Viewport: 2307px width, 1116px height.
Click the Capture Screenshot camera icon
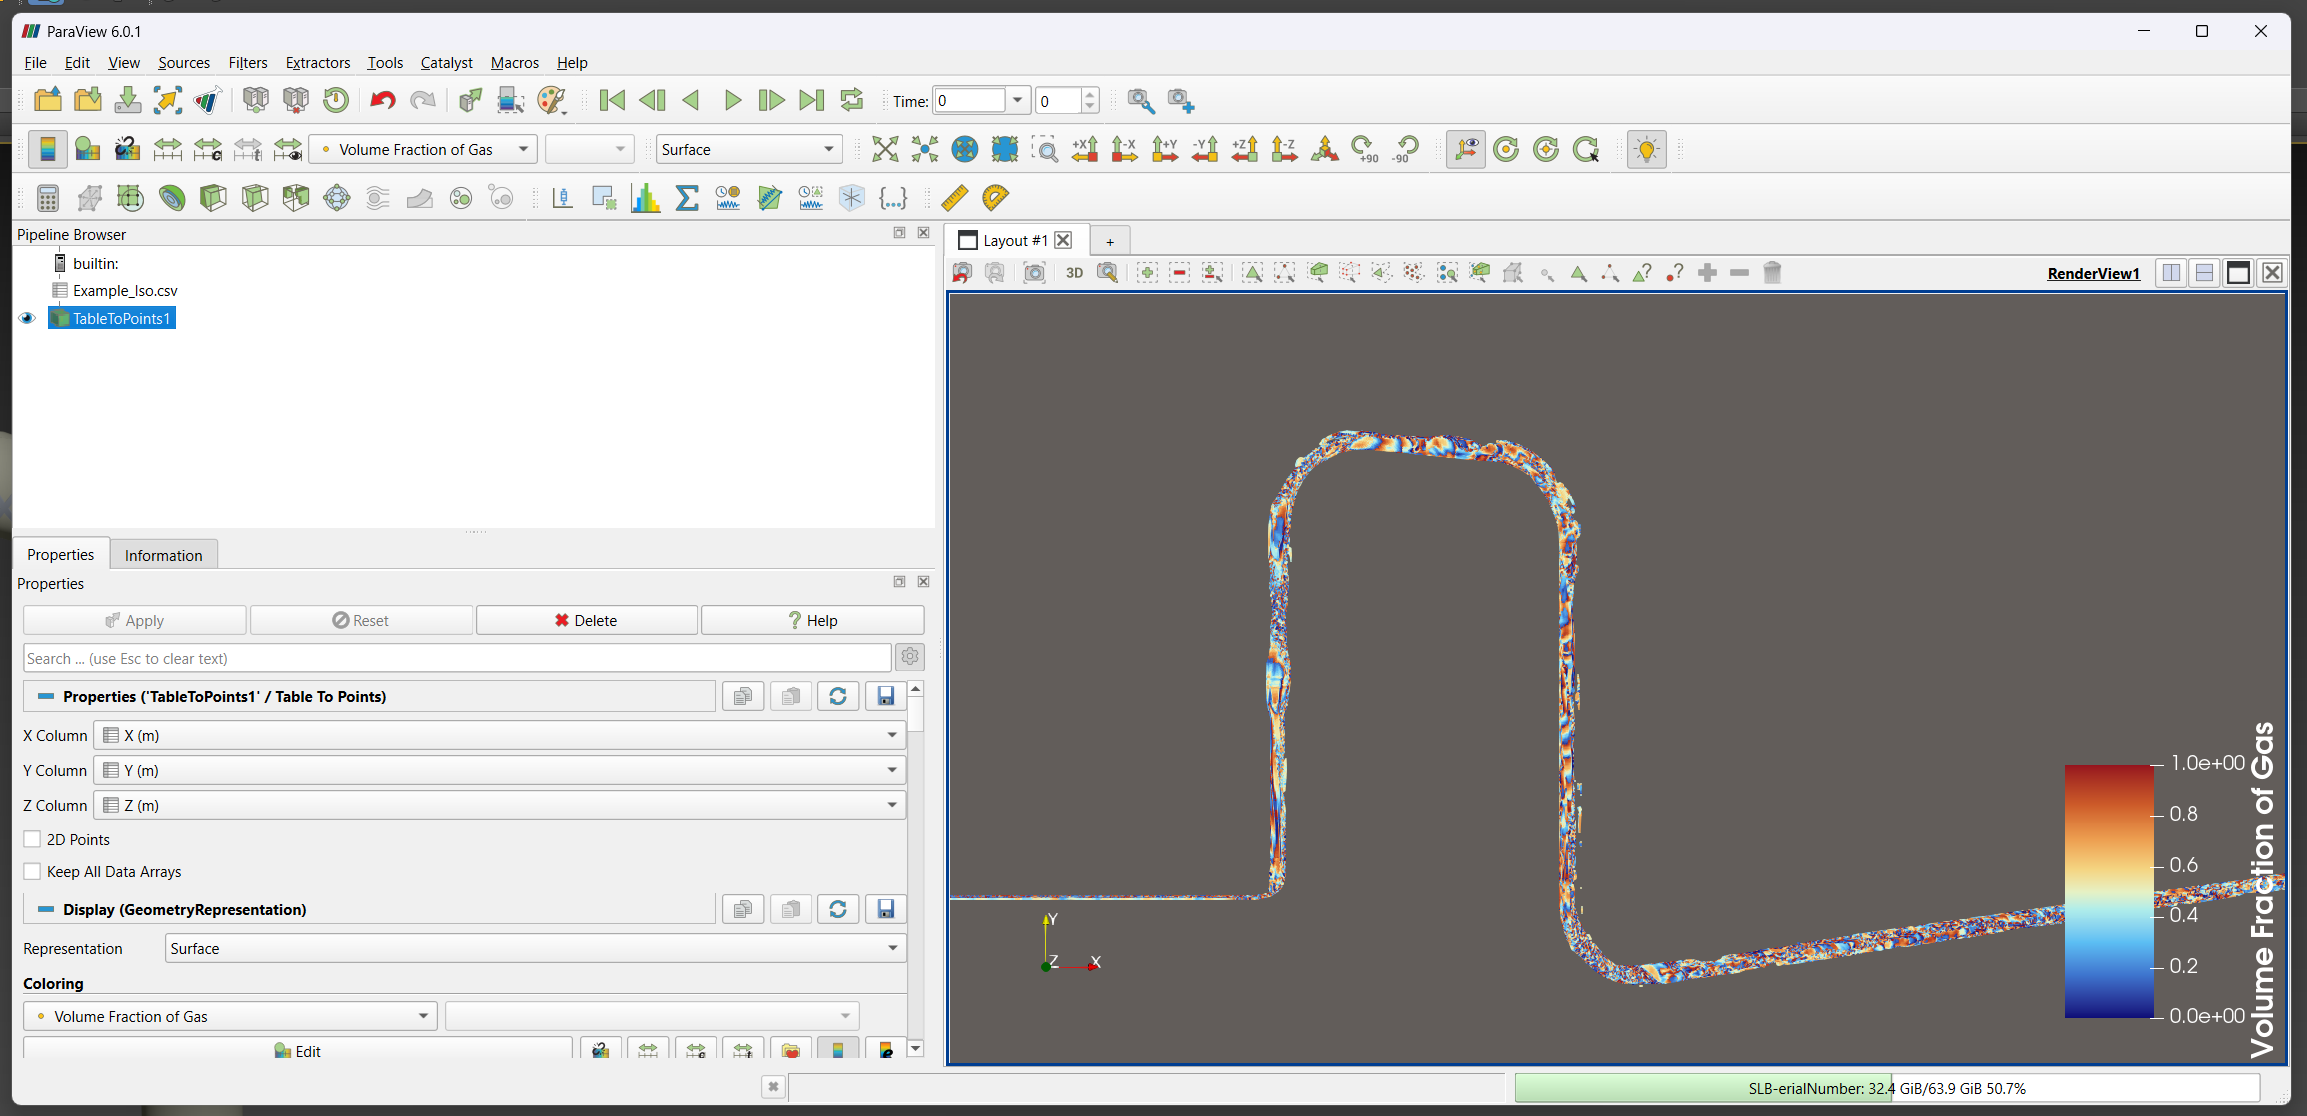coord(1034,272)
